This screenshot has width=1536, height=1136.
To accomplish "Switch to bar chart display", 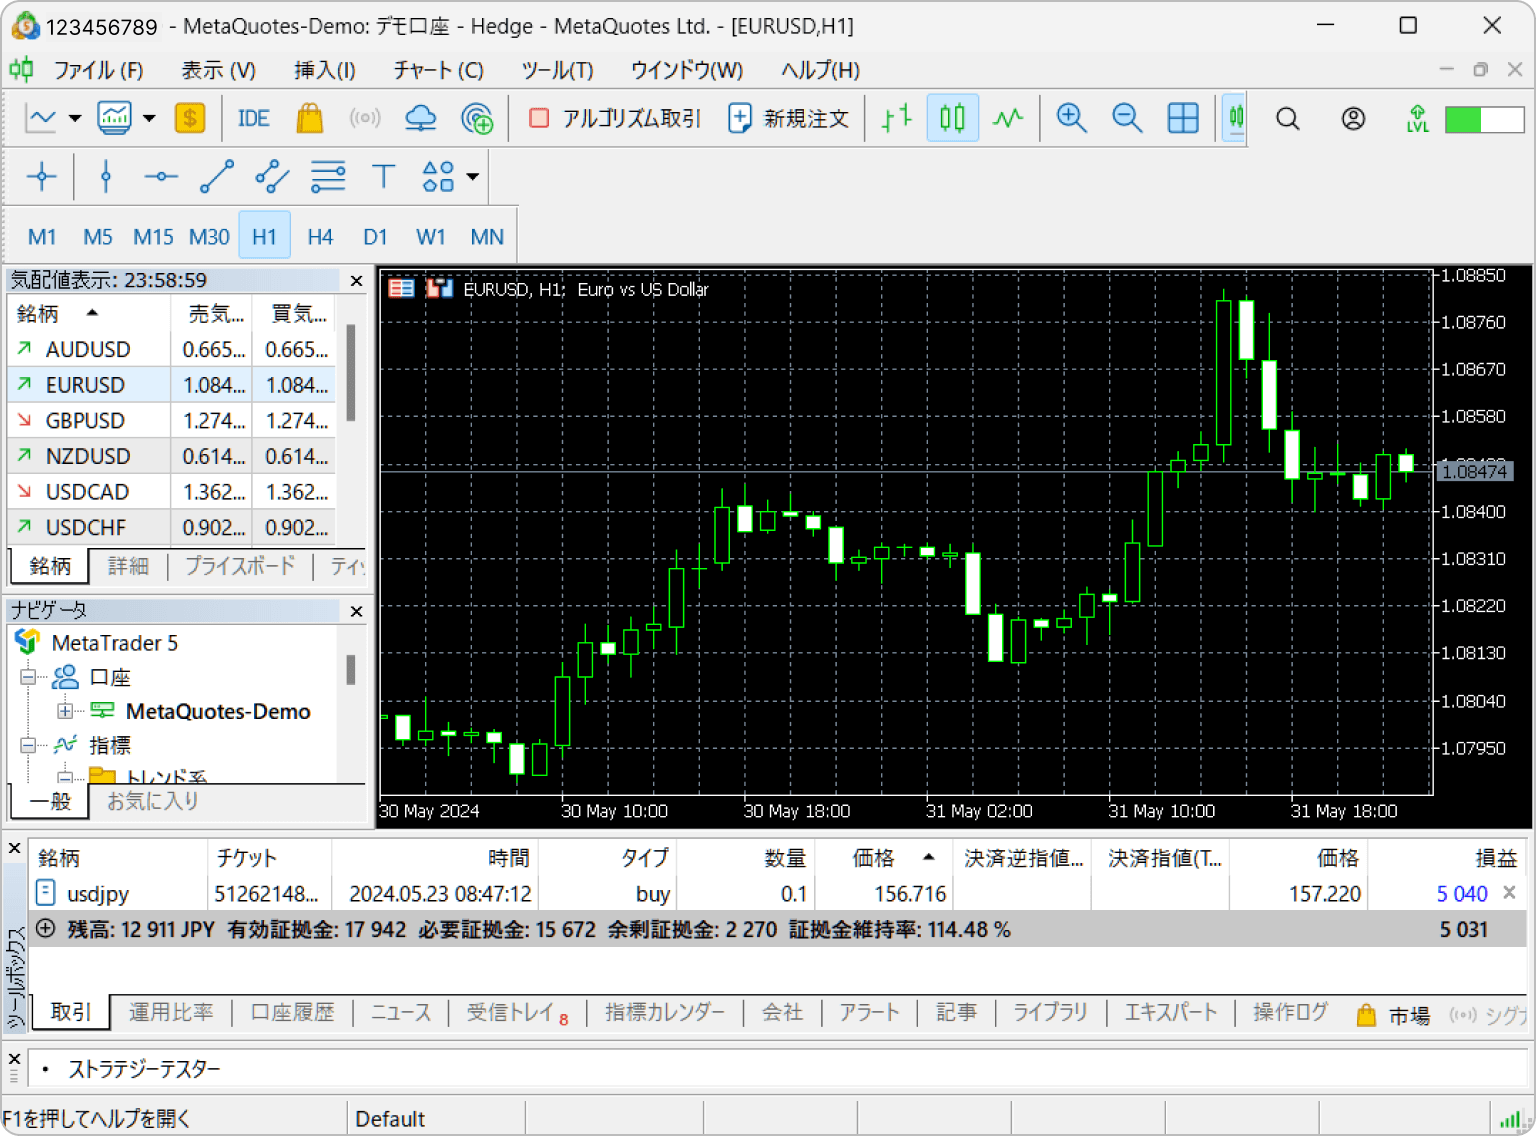I will (x=897, y=119).
